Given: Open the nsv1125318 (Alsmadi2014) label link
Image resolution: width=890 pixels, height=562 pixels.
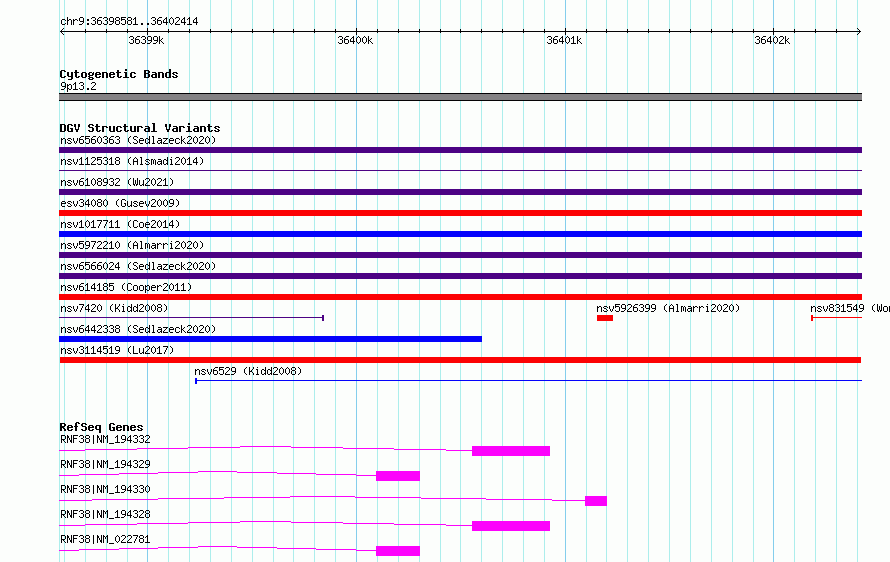Looking at the screenshot, I should coord(132,161).
